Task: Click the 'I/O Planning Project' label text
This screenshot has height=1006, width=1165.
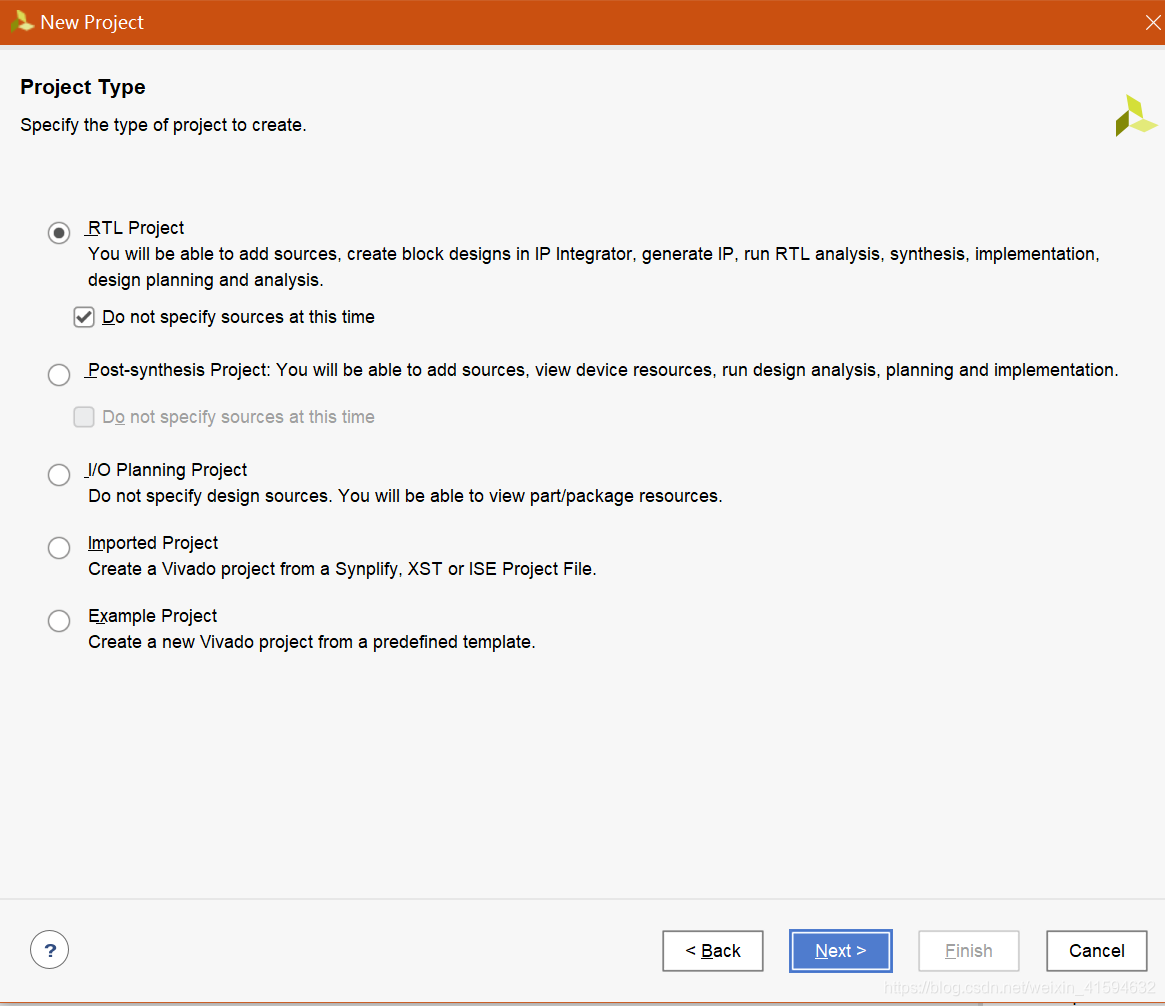Action: (x=167, y=470)
